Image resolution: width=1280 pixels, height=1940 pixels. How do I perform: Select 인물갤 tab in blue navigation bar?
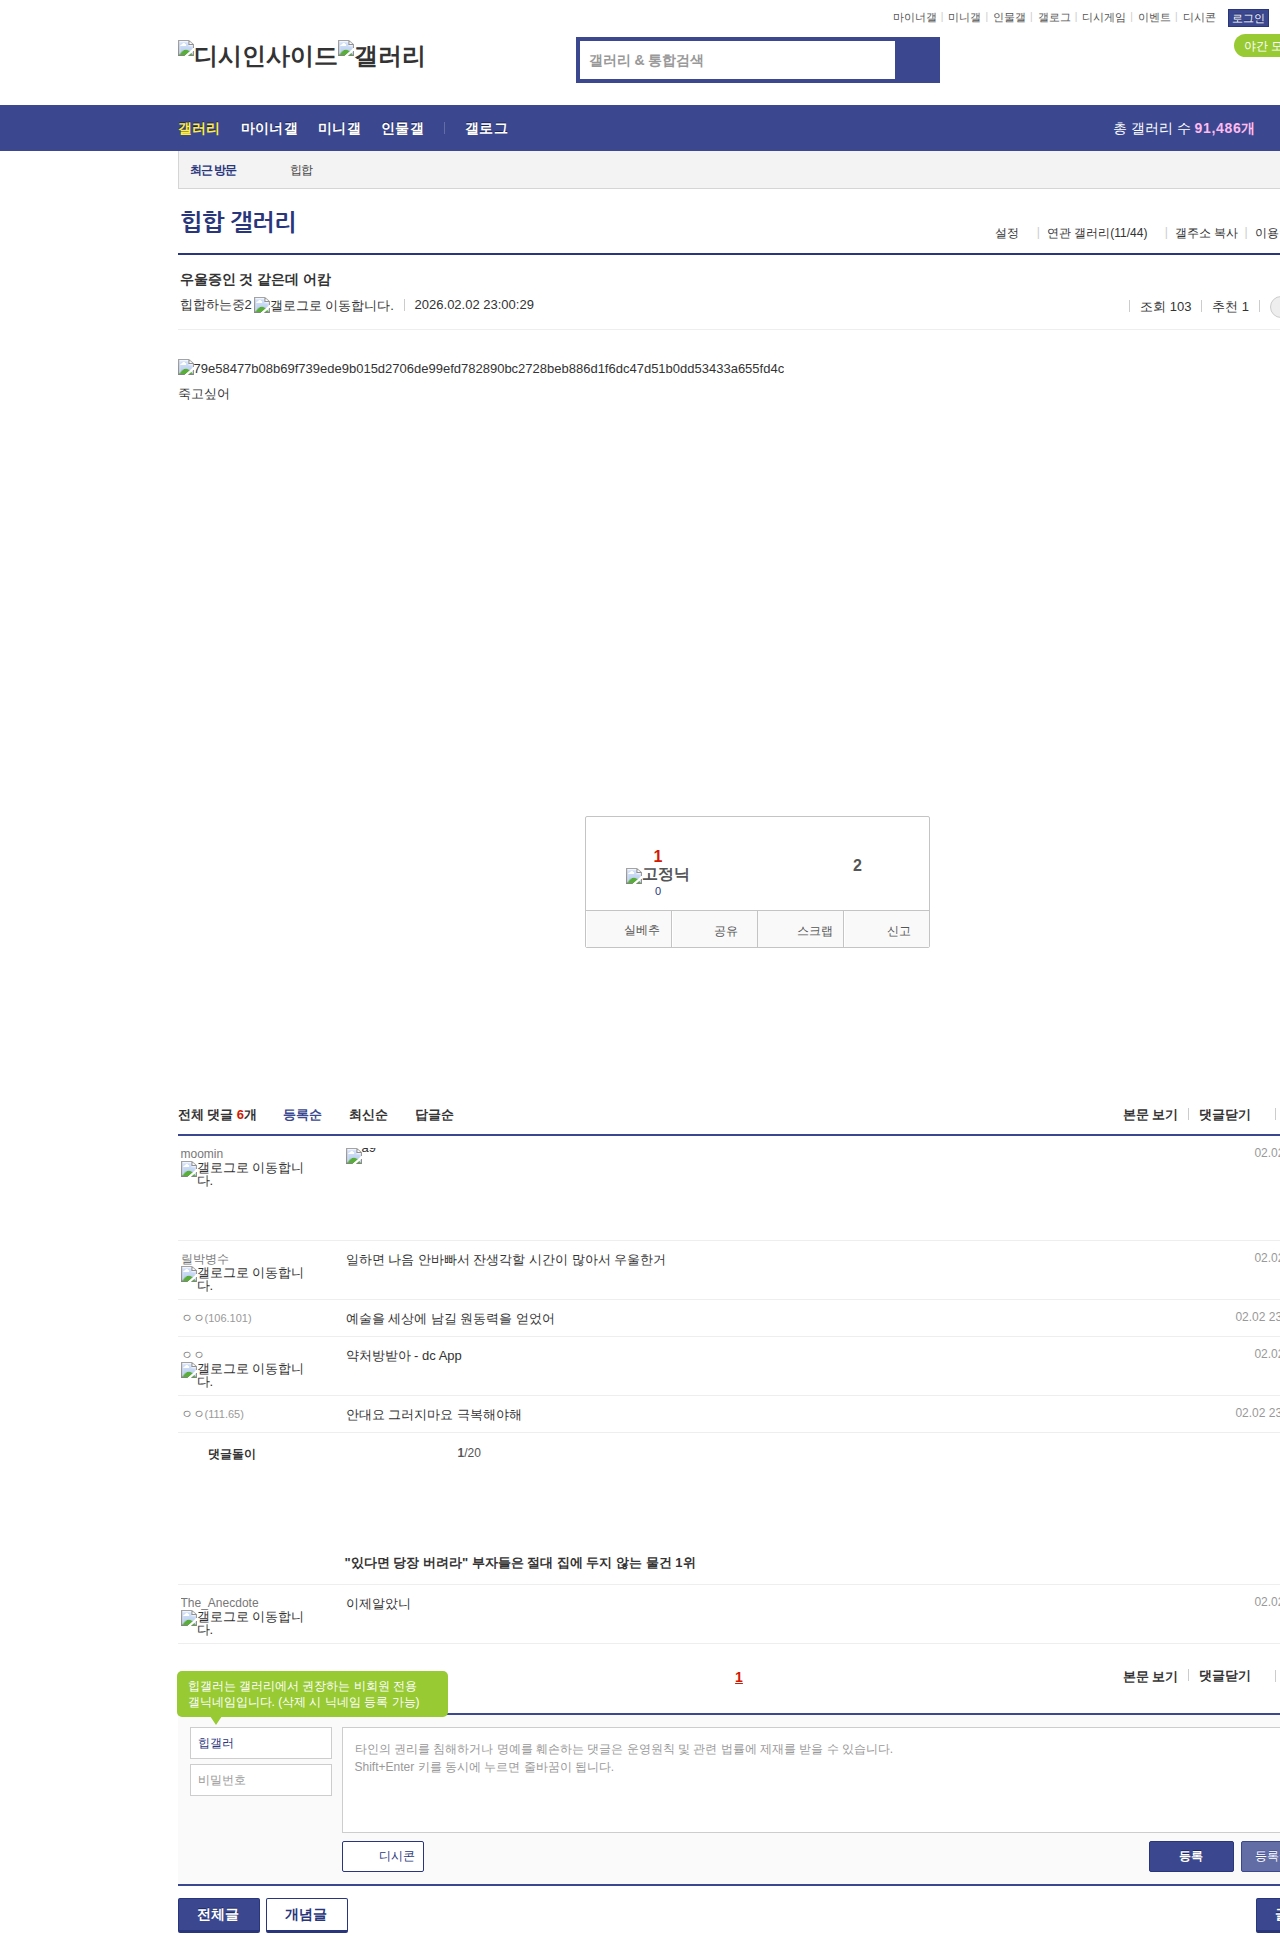(x=402, y=129)
